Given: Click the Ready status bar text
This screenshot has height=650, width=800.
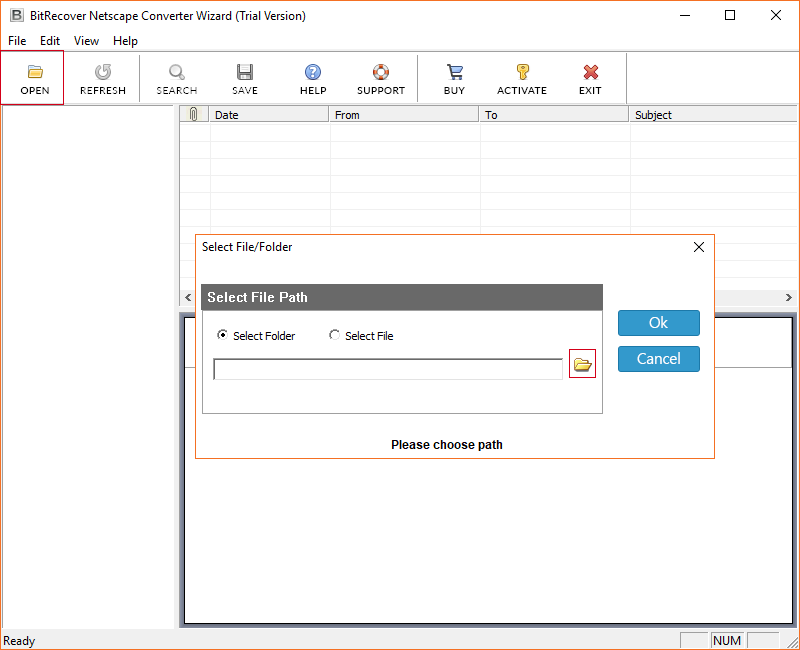Looking at the screenshot, I should pyautogui.click(x=19, y=641).
